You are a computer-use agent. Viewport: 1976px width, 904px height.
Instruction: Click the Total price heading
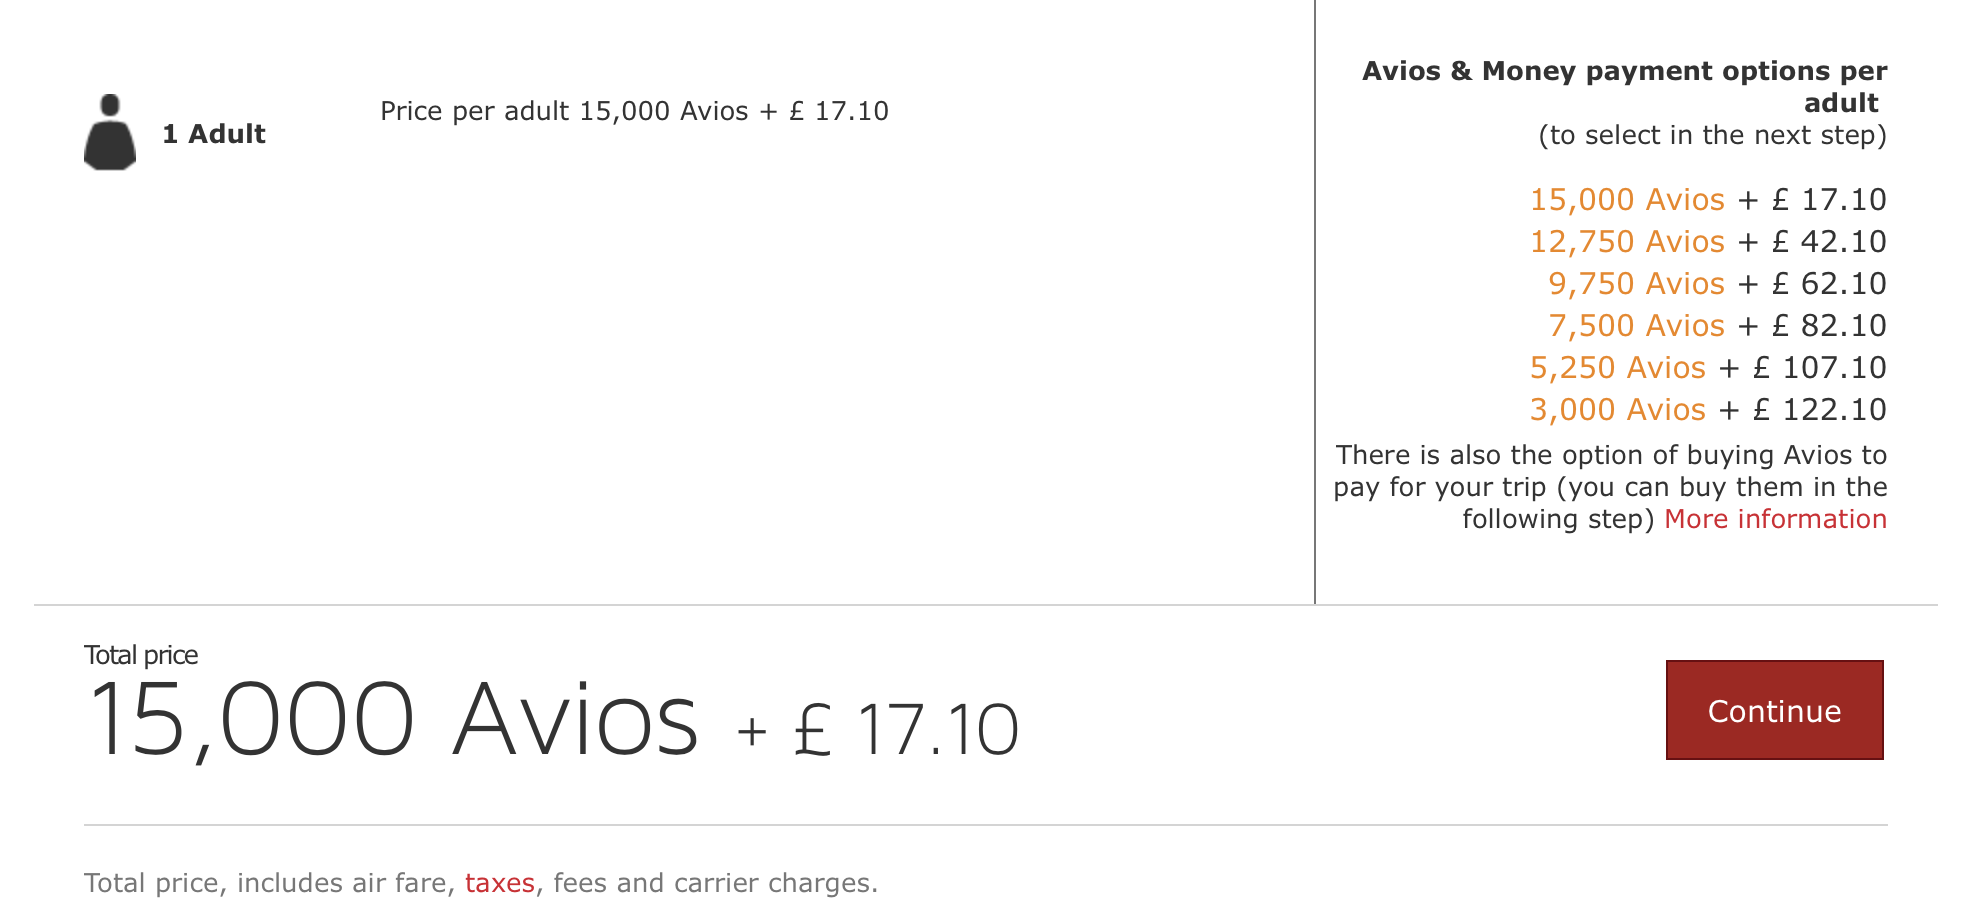click(141, 654)
